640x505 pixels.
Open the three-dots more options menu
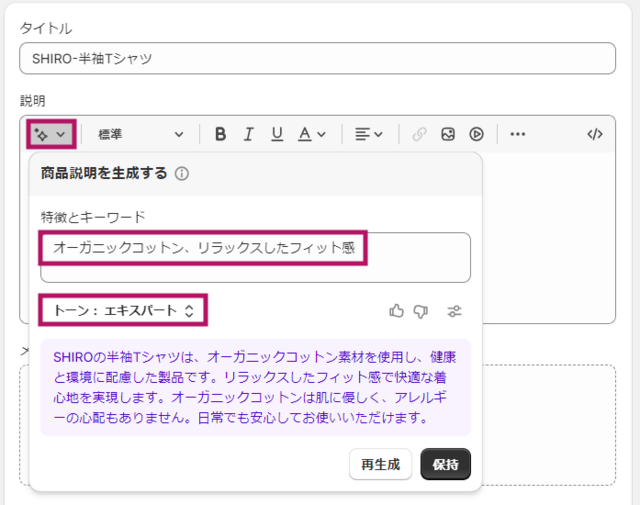[x=517, y=134]
